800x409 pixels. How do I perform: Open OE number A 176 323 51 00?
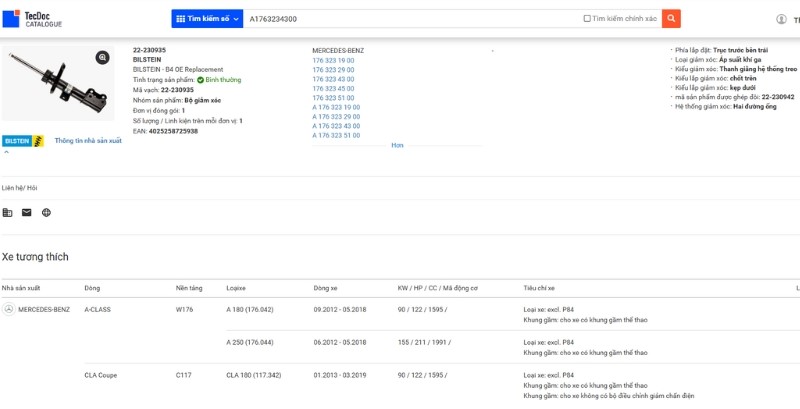(336, 136)
